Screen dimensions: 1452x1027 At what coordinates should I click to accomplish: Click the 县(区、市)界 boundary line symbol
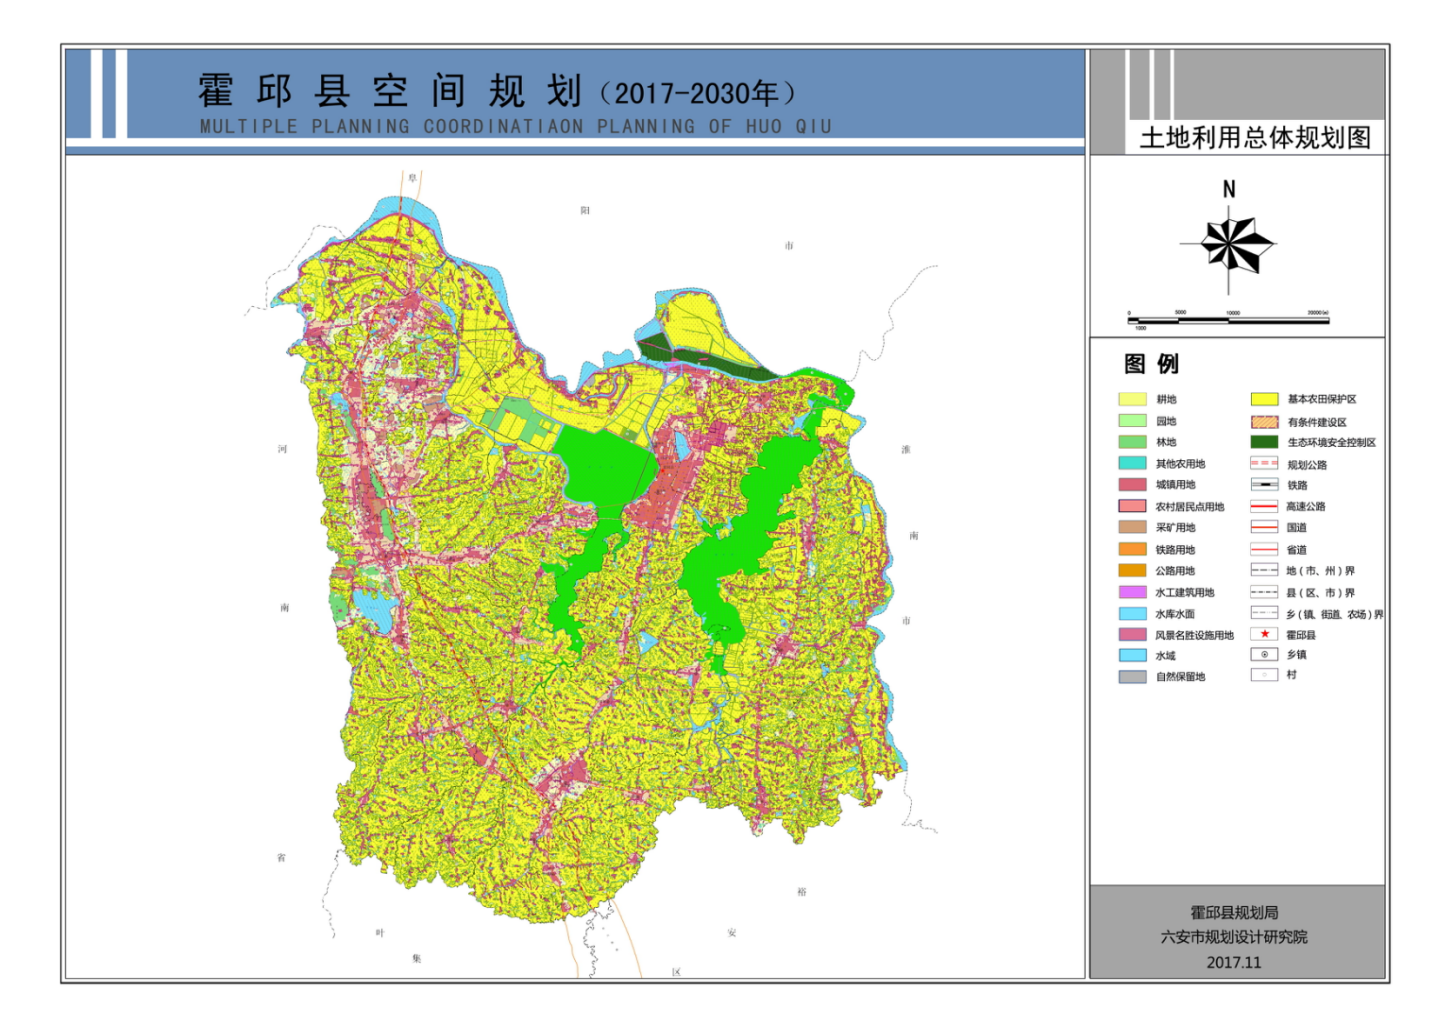(1264, 592)
